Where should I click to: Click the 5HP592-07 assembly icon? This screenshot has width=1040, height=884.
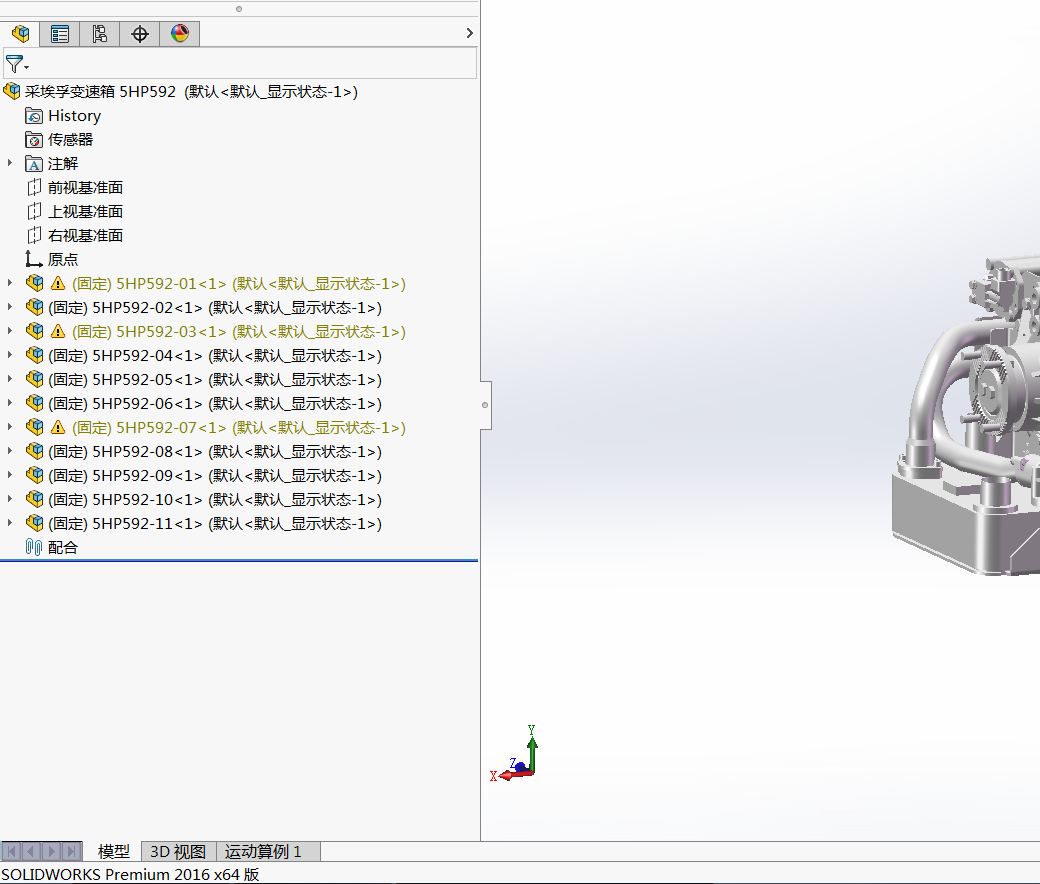(34, 427)
